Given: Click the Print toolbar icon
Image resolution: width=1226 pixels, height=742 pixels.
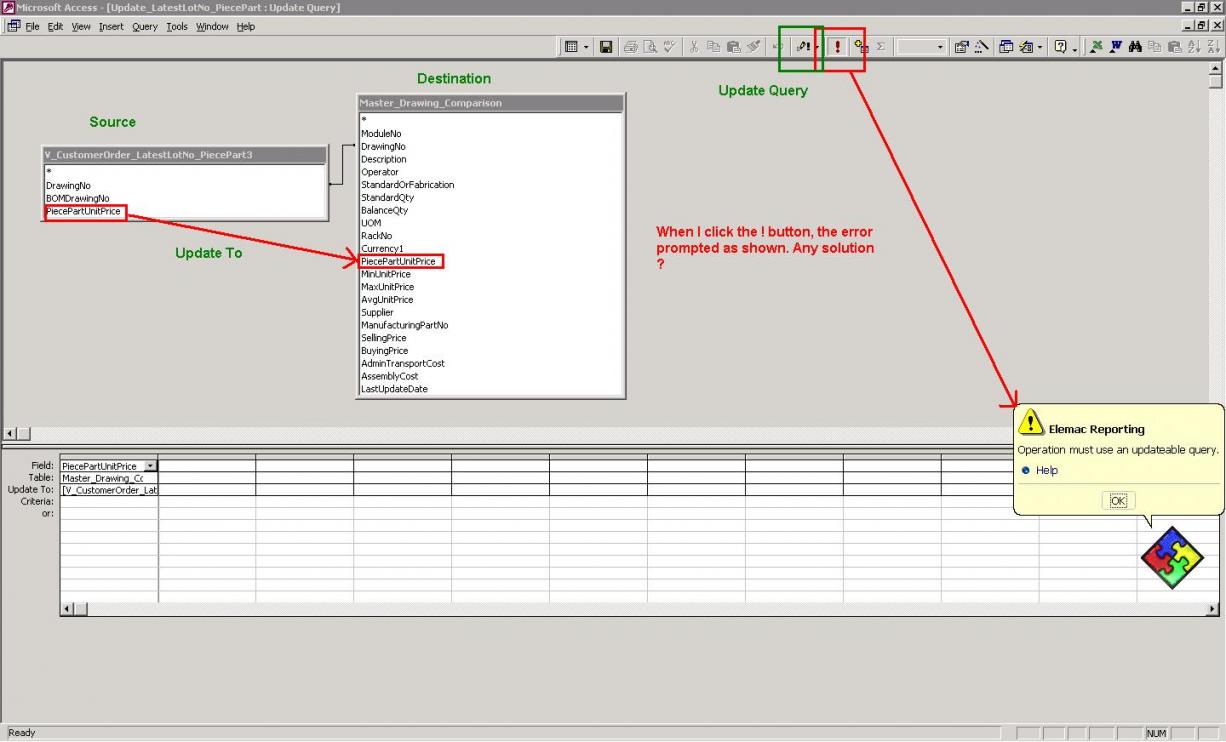Looking at the screenshot, I should [631, 47].
